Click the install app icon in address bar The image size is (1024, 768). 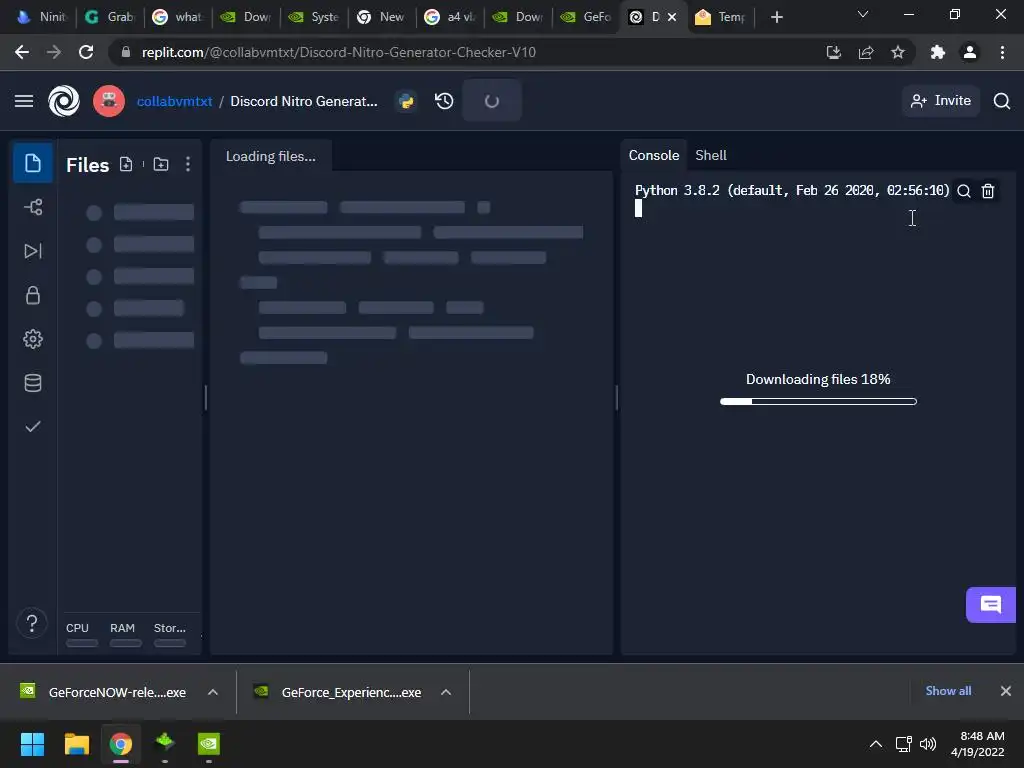(833, 52)
